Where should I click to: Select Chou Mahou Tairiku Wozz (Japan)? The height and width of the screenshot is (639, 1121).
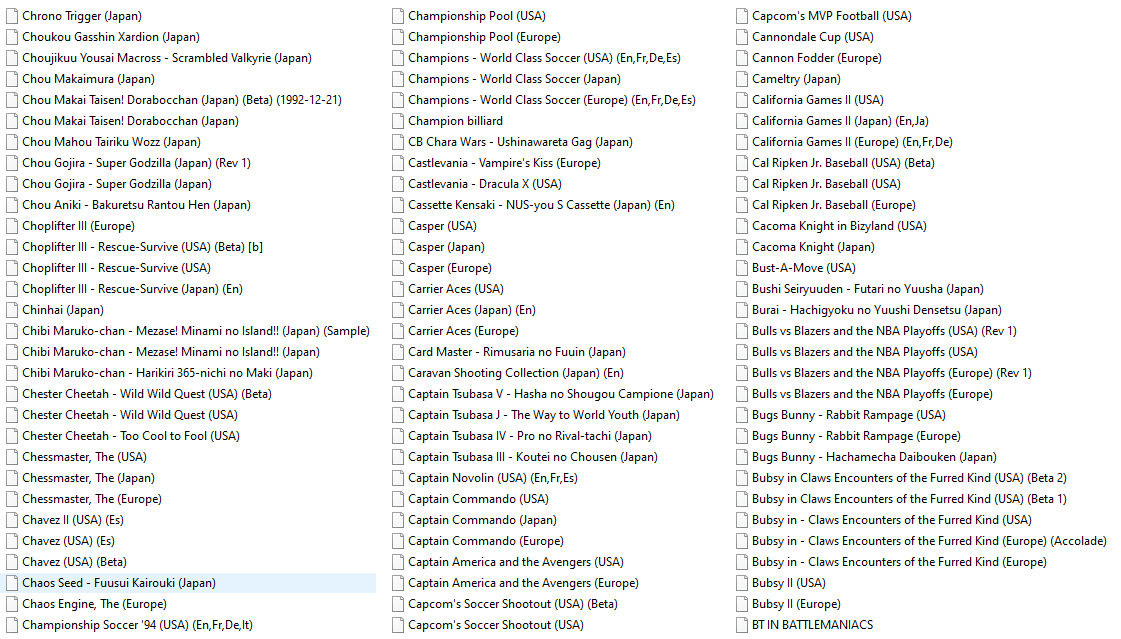point(112,142)
